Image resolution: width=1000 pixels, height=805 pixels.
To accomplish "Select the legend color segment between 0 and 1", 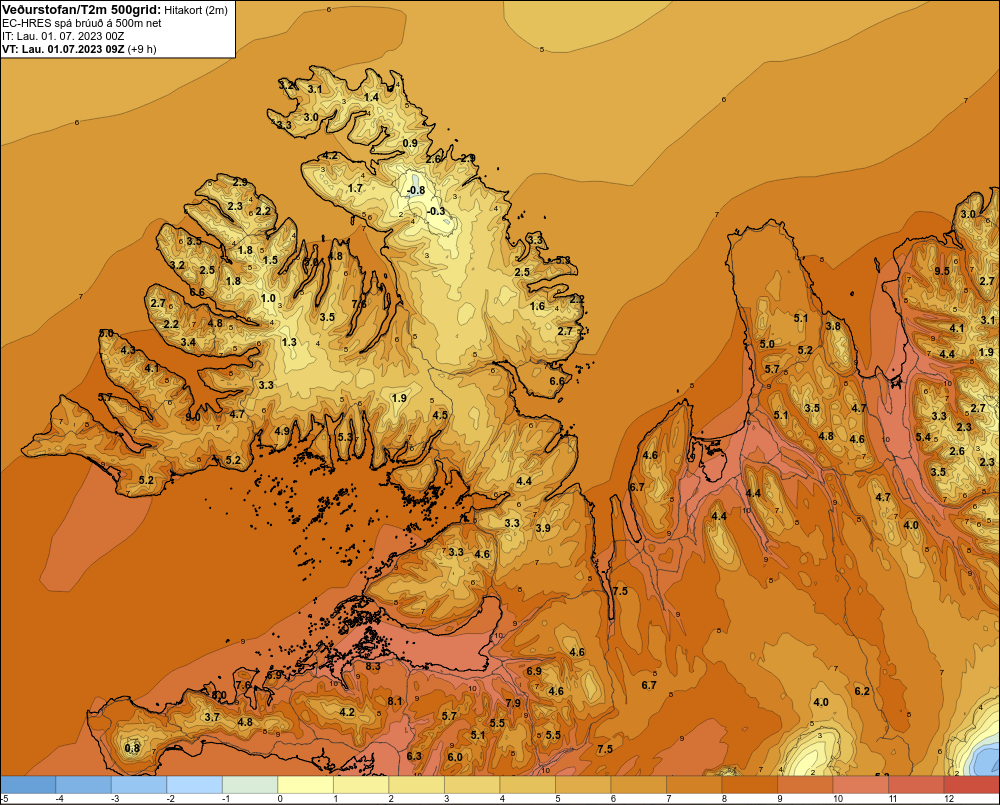I will 305,785.
